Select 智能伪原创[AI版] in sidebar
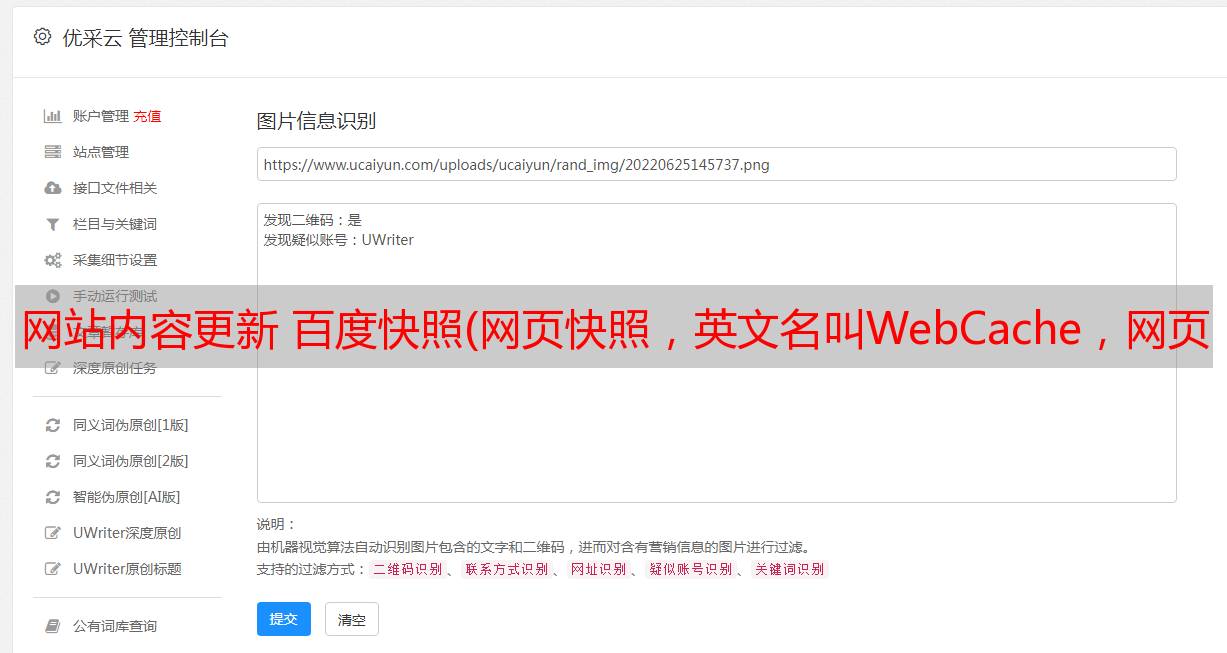Screen dimensions: 1227x653 pyautogui.click(x=127, y=497)
